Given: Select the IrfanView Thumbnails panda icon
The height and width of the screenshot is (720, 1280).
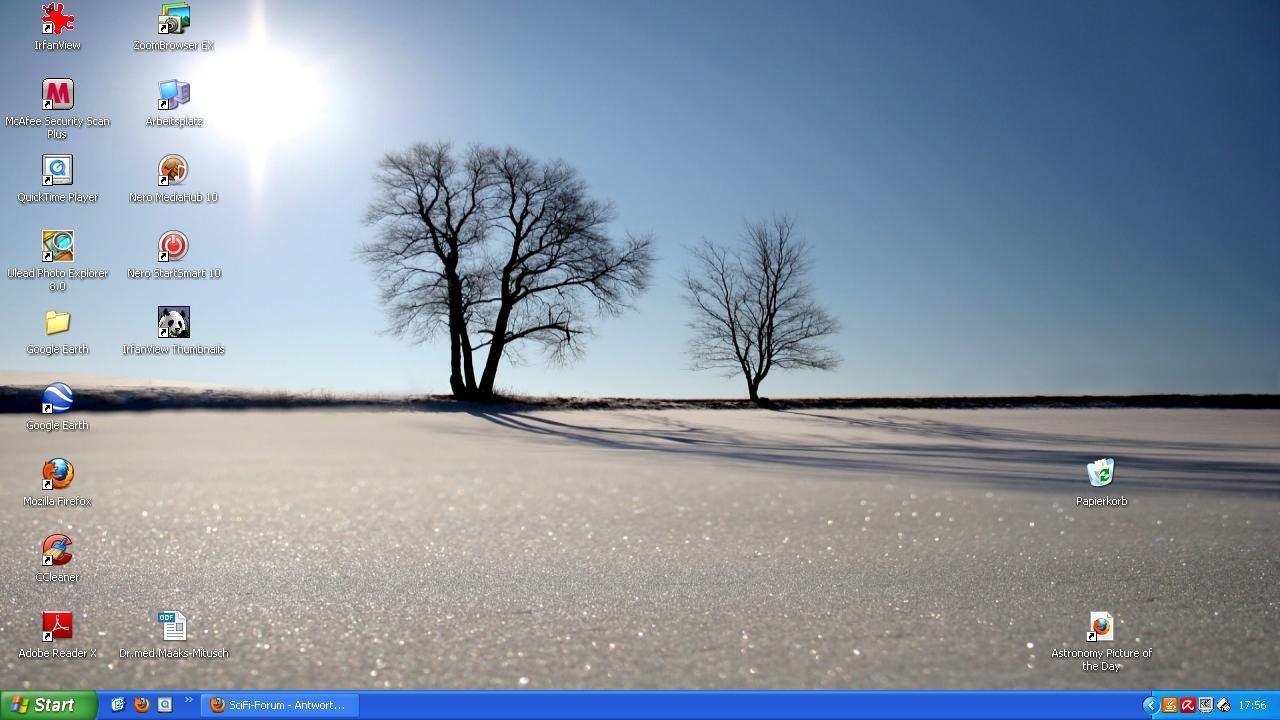Looking at the screenshot, I should (x=173, y=323).
